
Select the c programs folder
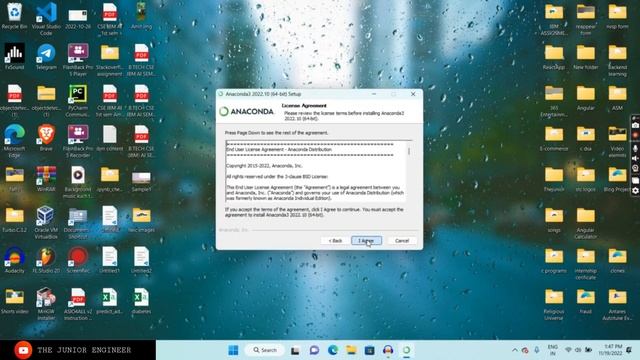pos(554,260)
